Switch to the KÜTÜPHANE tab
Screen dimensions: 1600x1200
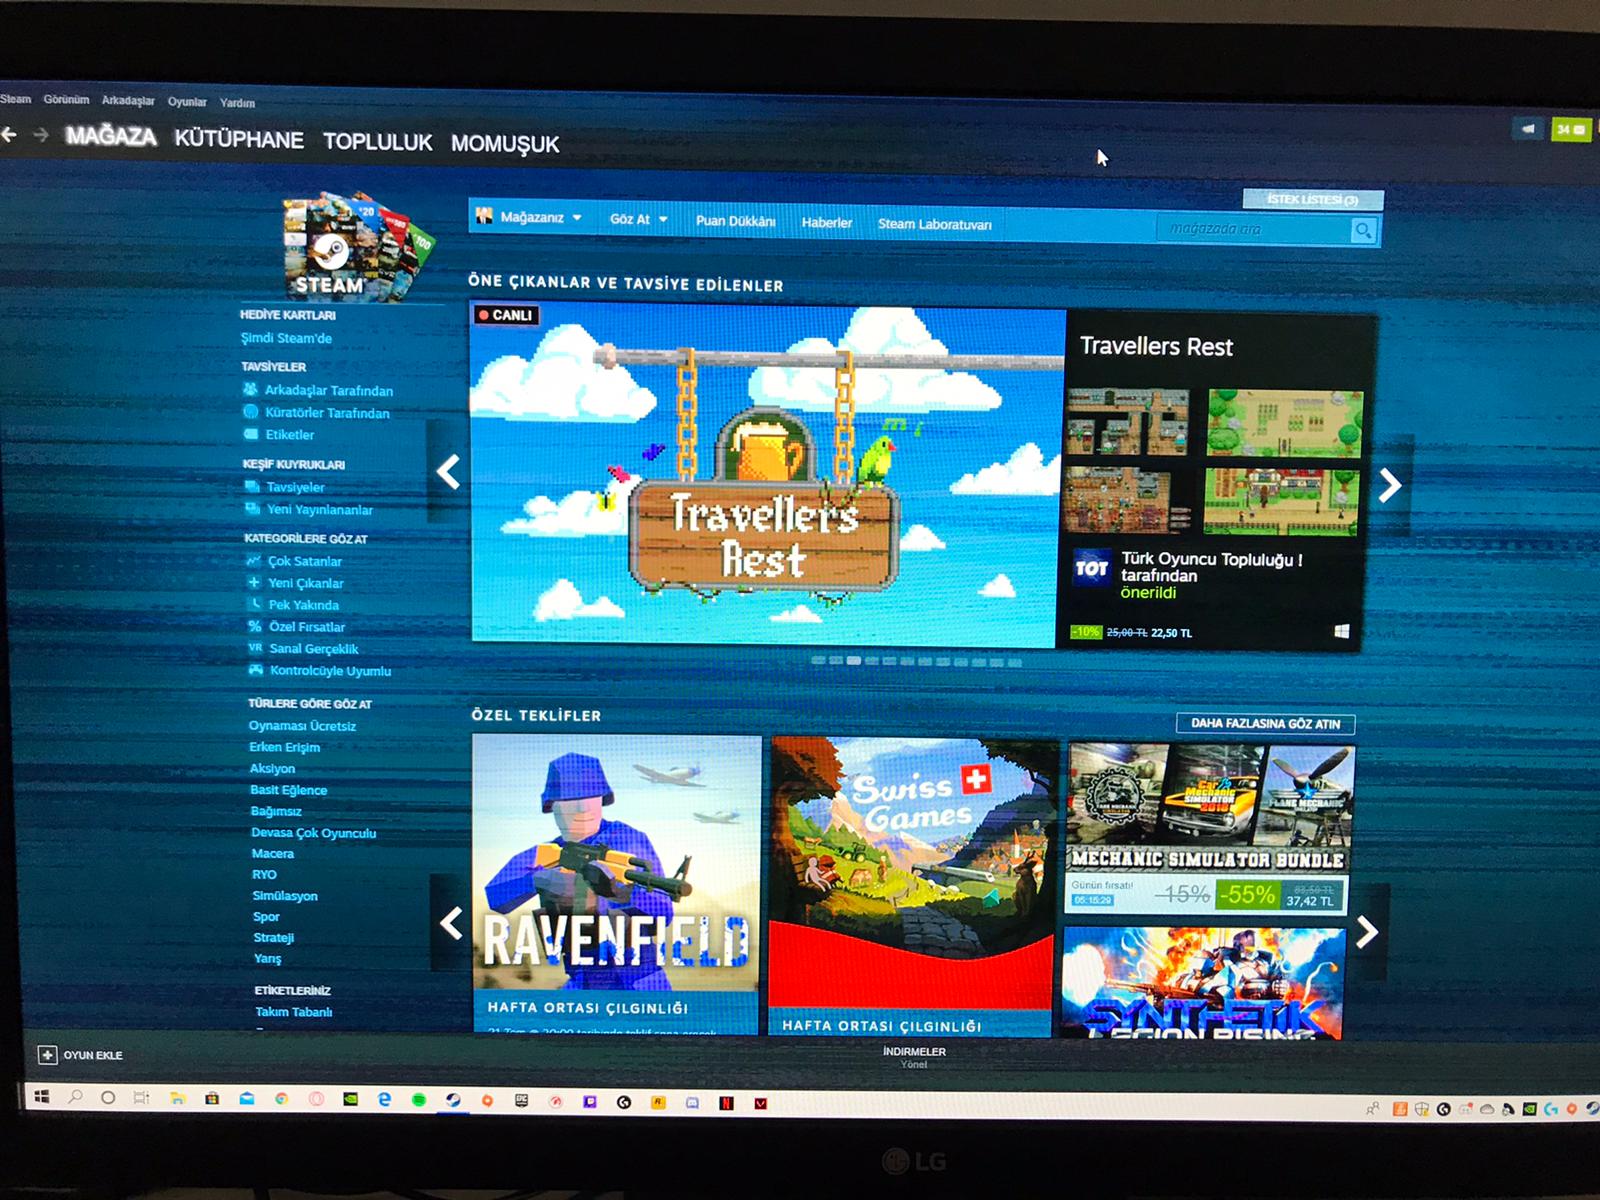[239, 139]
